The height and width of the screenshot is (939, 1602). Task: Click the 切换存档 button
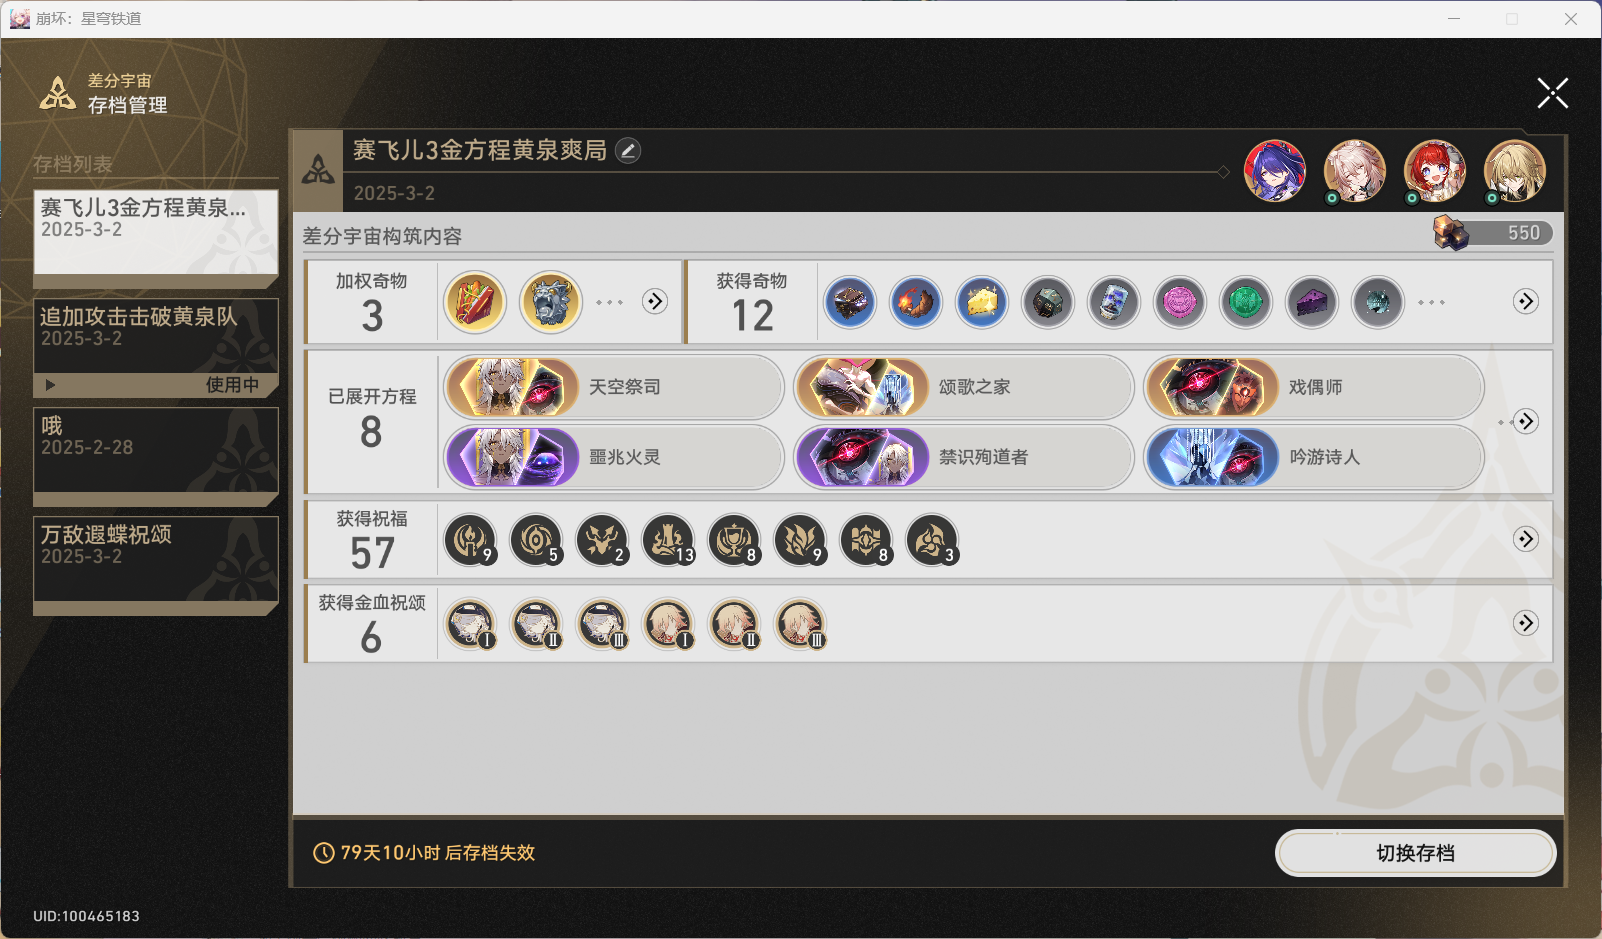[1416, 853]
